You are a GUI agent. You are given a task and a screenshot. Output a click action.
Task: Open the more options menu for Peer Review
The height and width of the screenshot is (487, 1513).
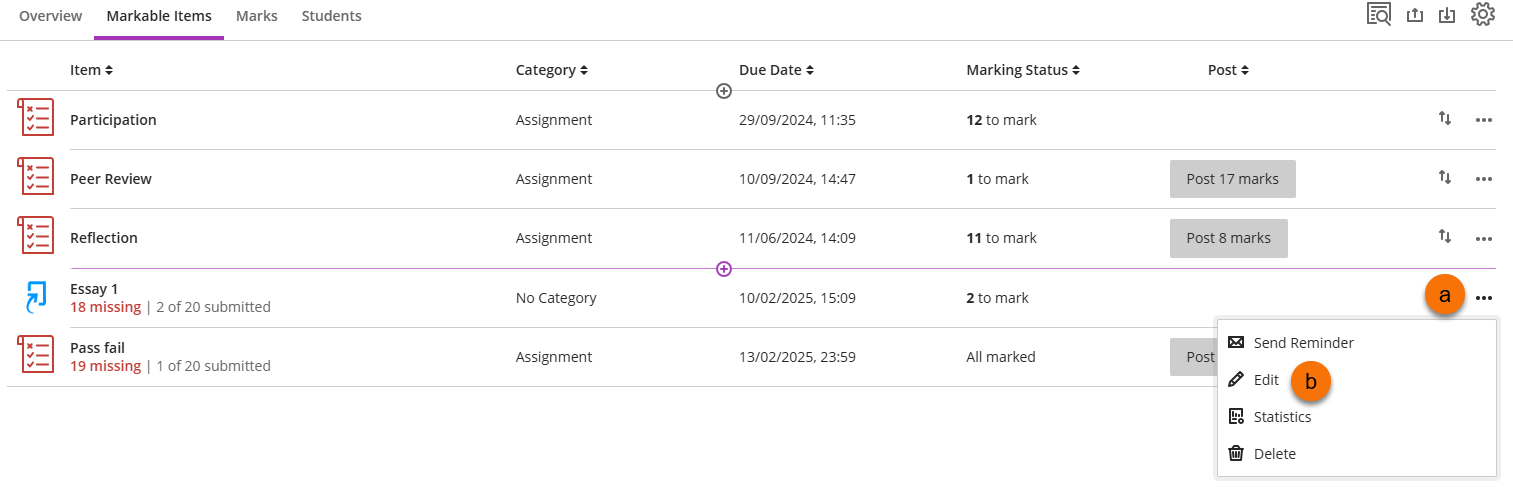(x=1484, y=179)
